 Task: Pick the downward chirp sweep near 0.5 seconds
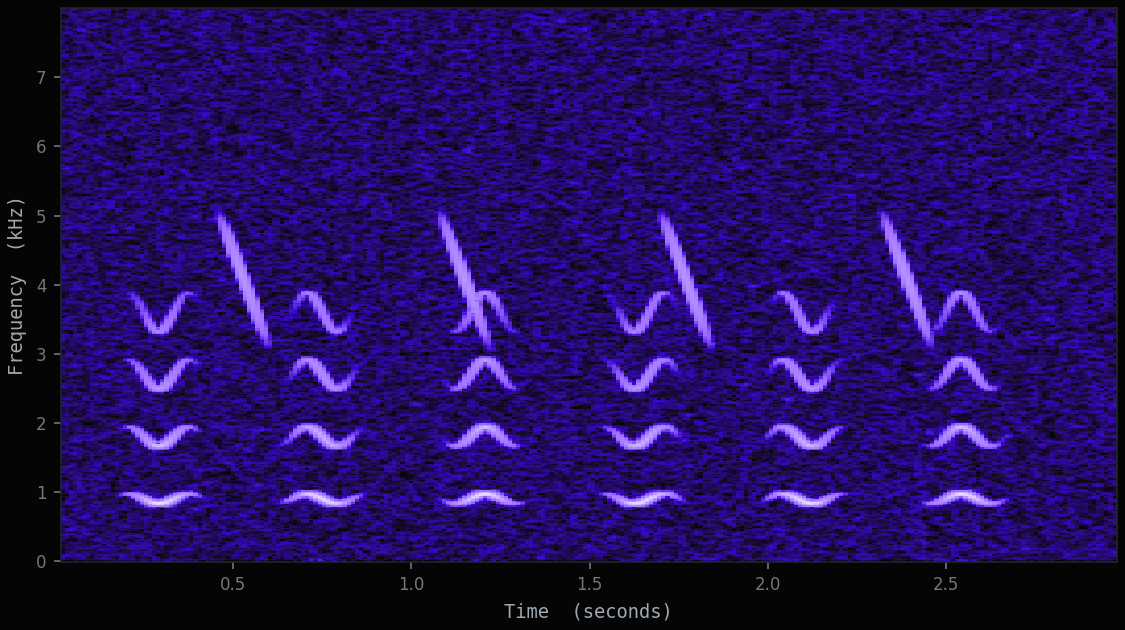[x=244, y=278]
